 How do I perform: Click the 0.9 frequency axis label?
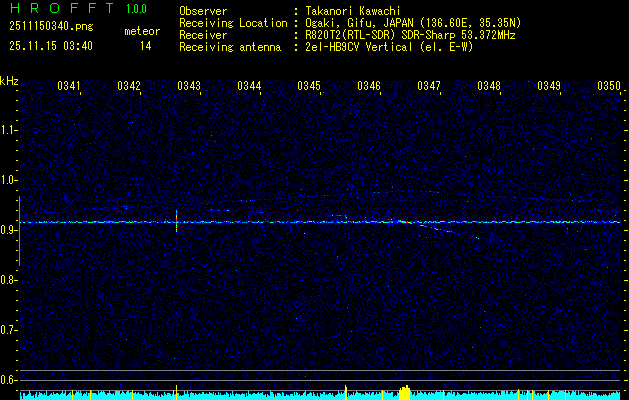pos(9,230)
